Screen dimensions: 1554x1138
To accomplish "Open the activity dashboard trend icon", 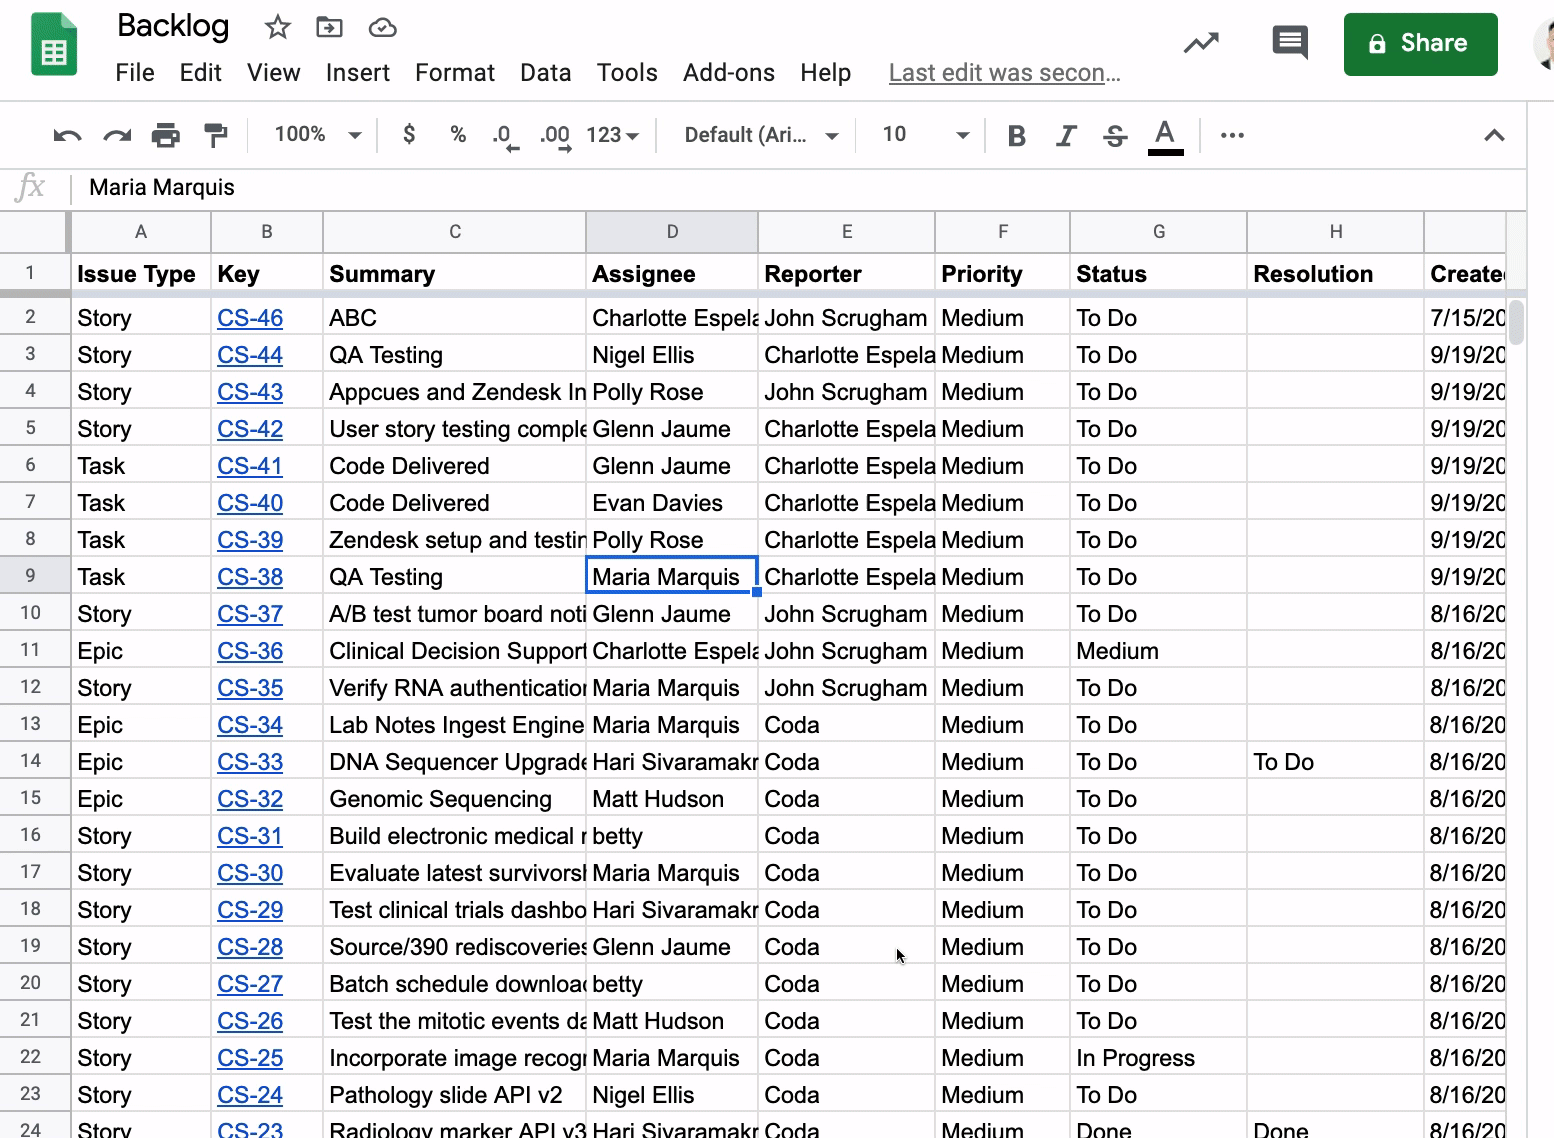I will click(x=1201, y=43).
